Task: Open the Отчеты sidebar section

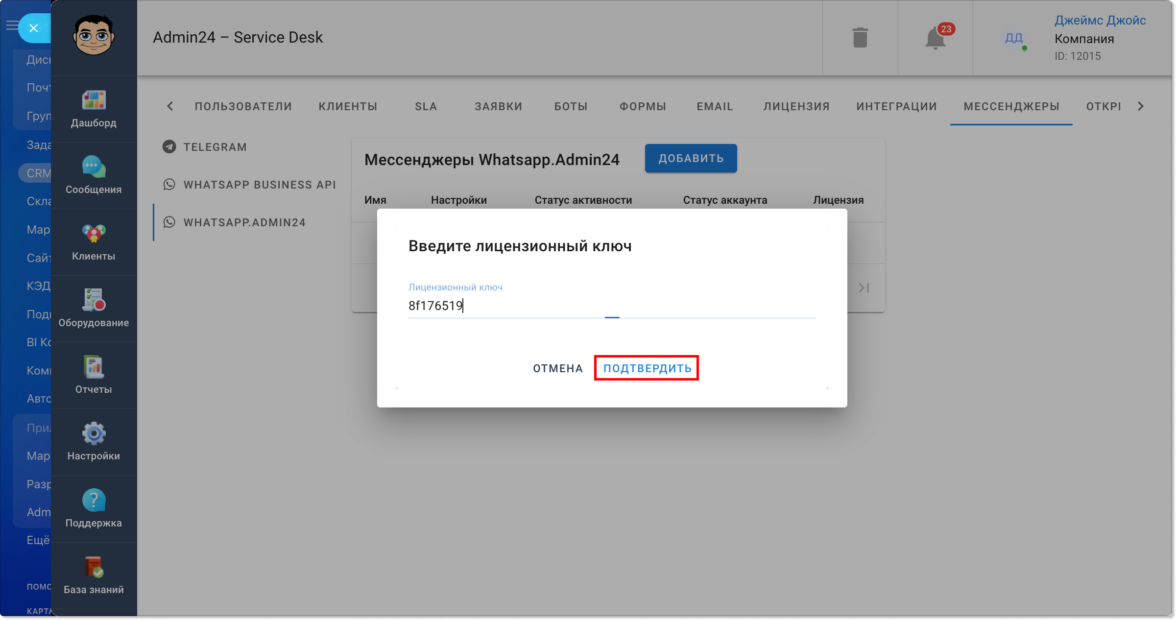Action: (93, 375)
